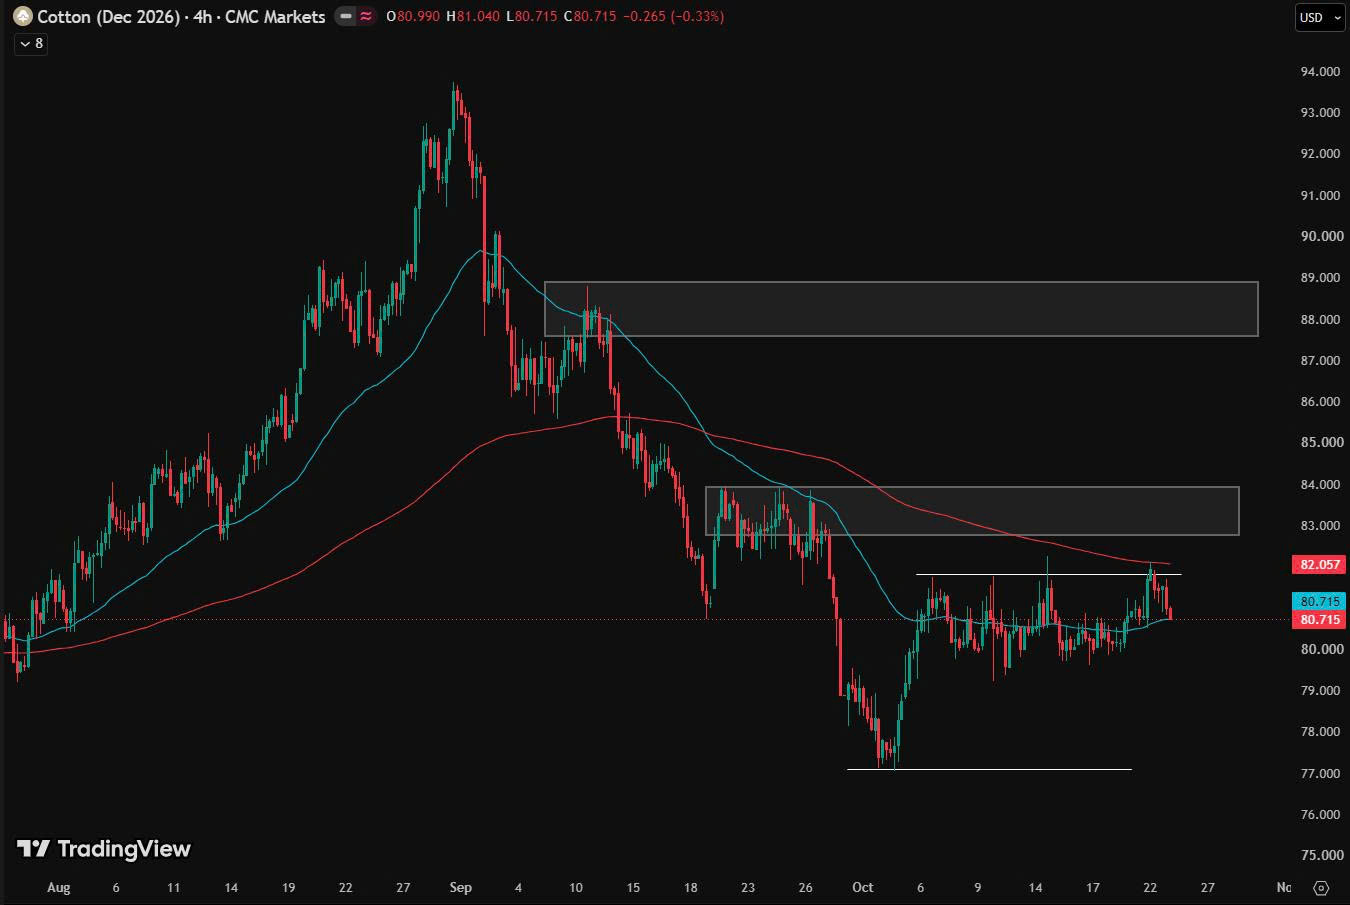Click the Sep label on the time axis

coord(460,887)
